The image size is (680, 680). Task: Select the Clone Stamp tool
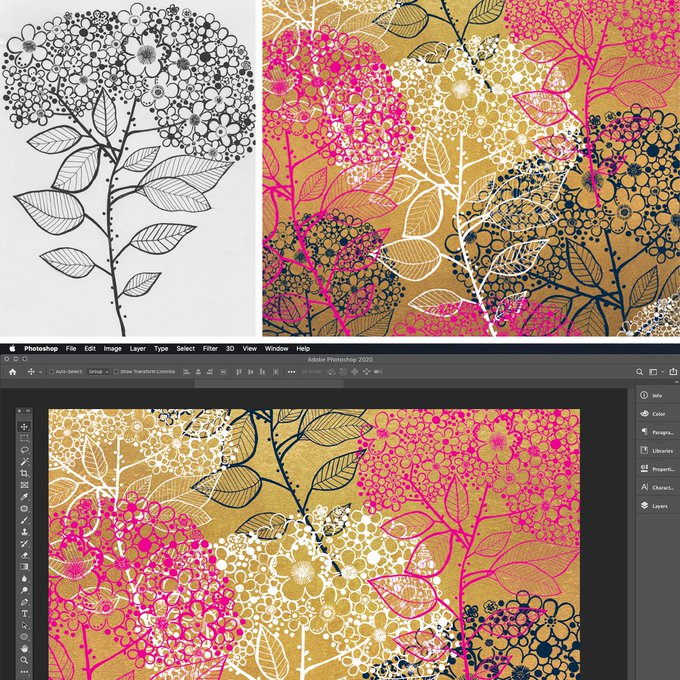point(24,532)
